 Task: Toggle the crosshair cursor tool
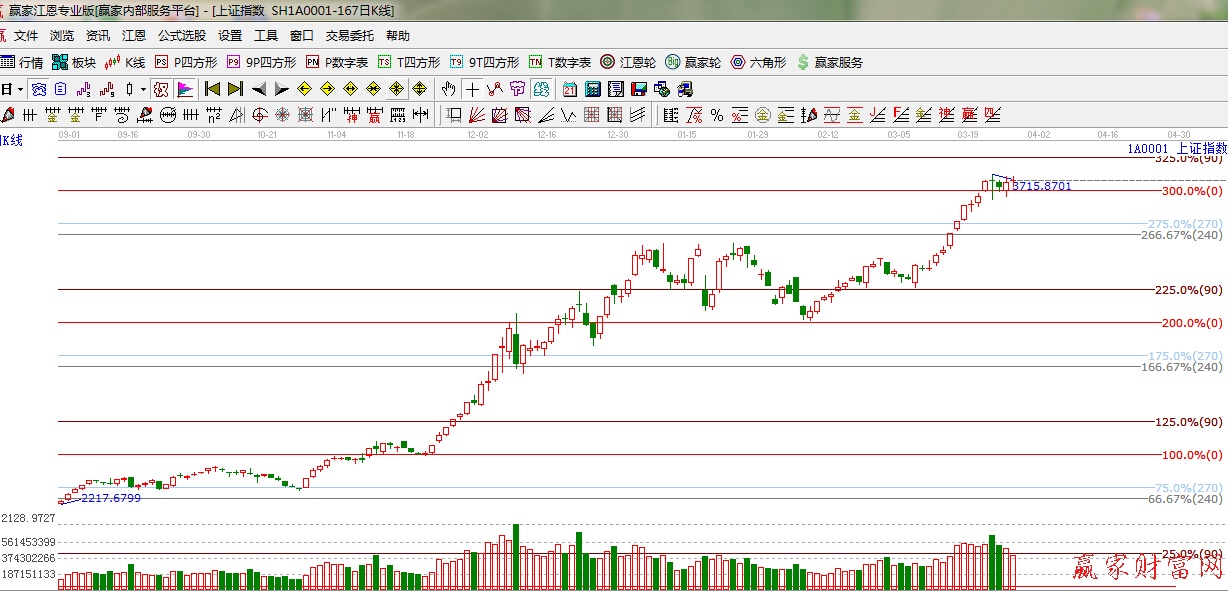(472, 89)
